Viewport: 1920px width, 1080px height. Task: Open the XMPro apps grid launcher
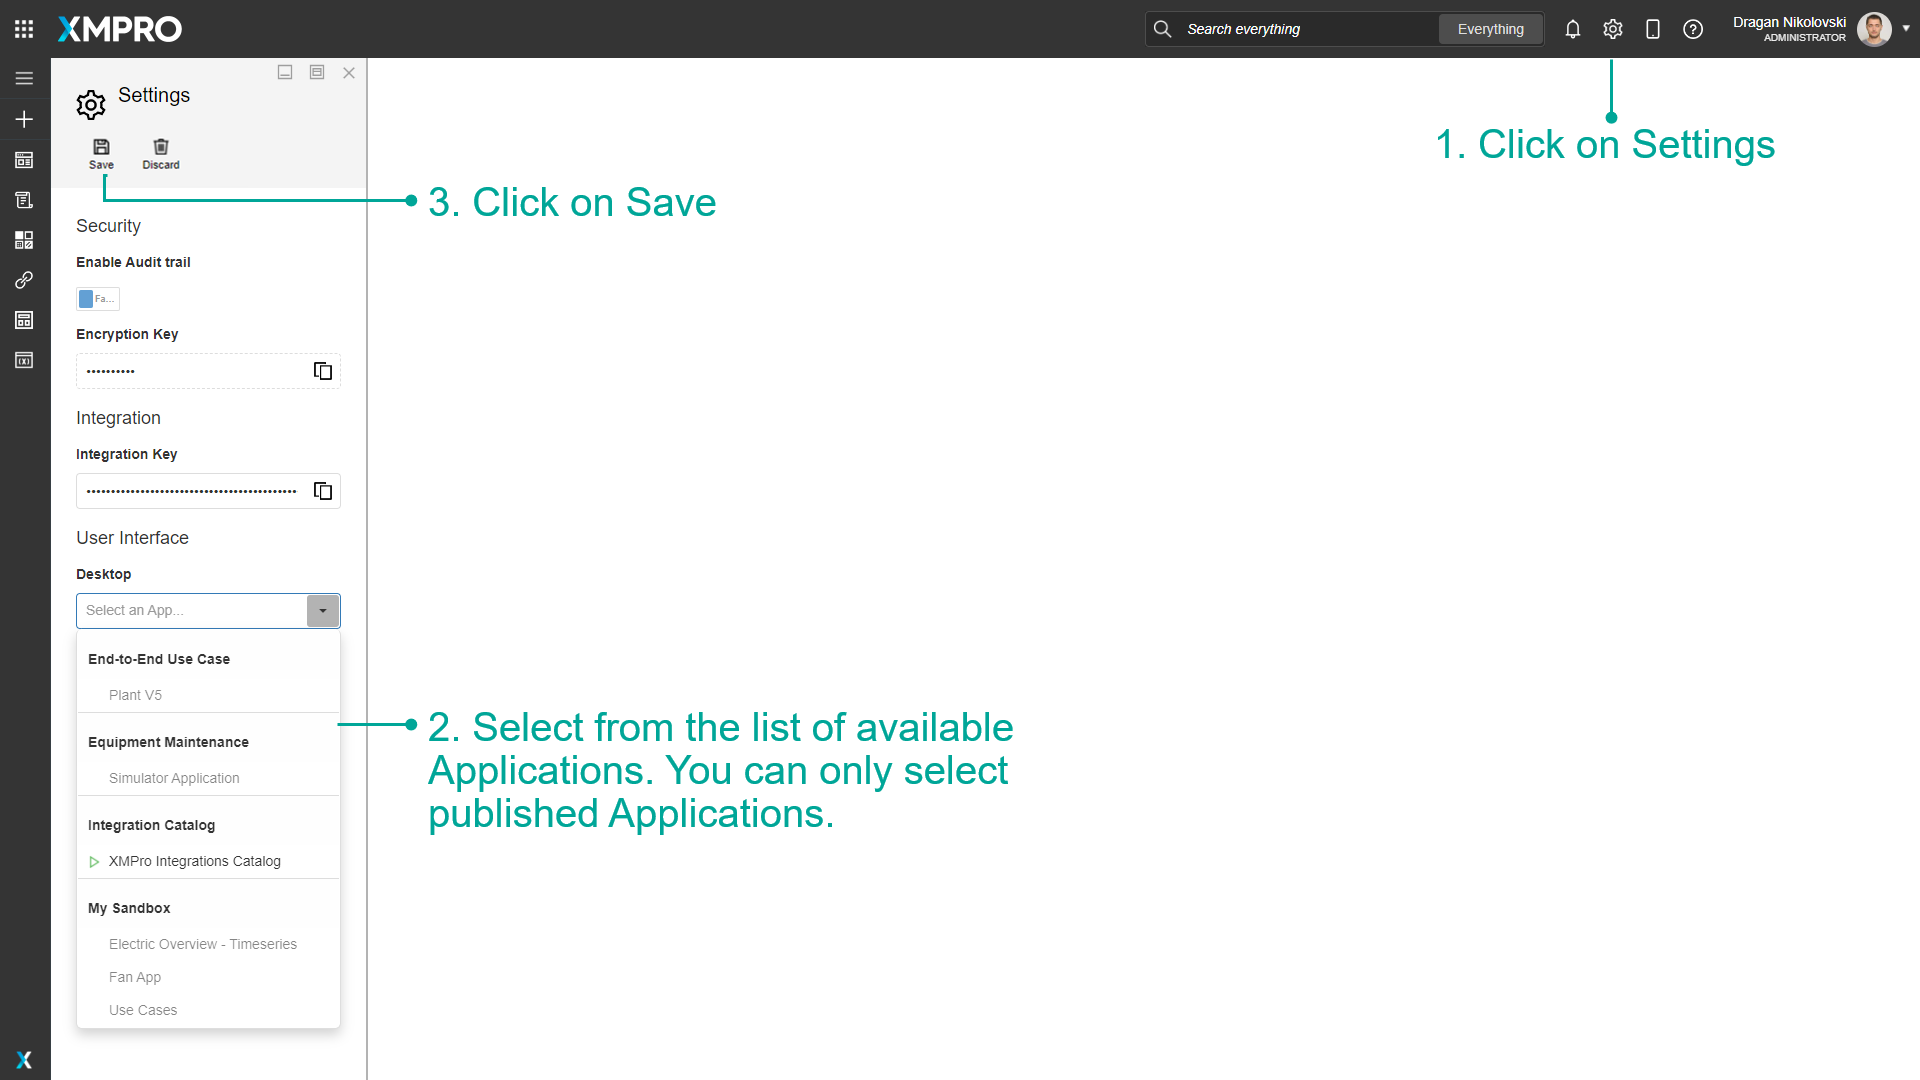(x=24, y=28)
